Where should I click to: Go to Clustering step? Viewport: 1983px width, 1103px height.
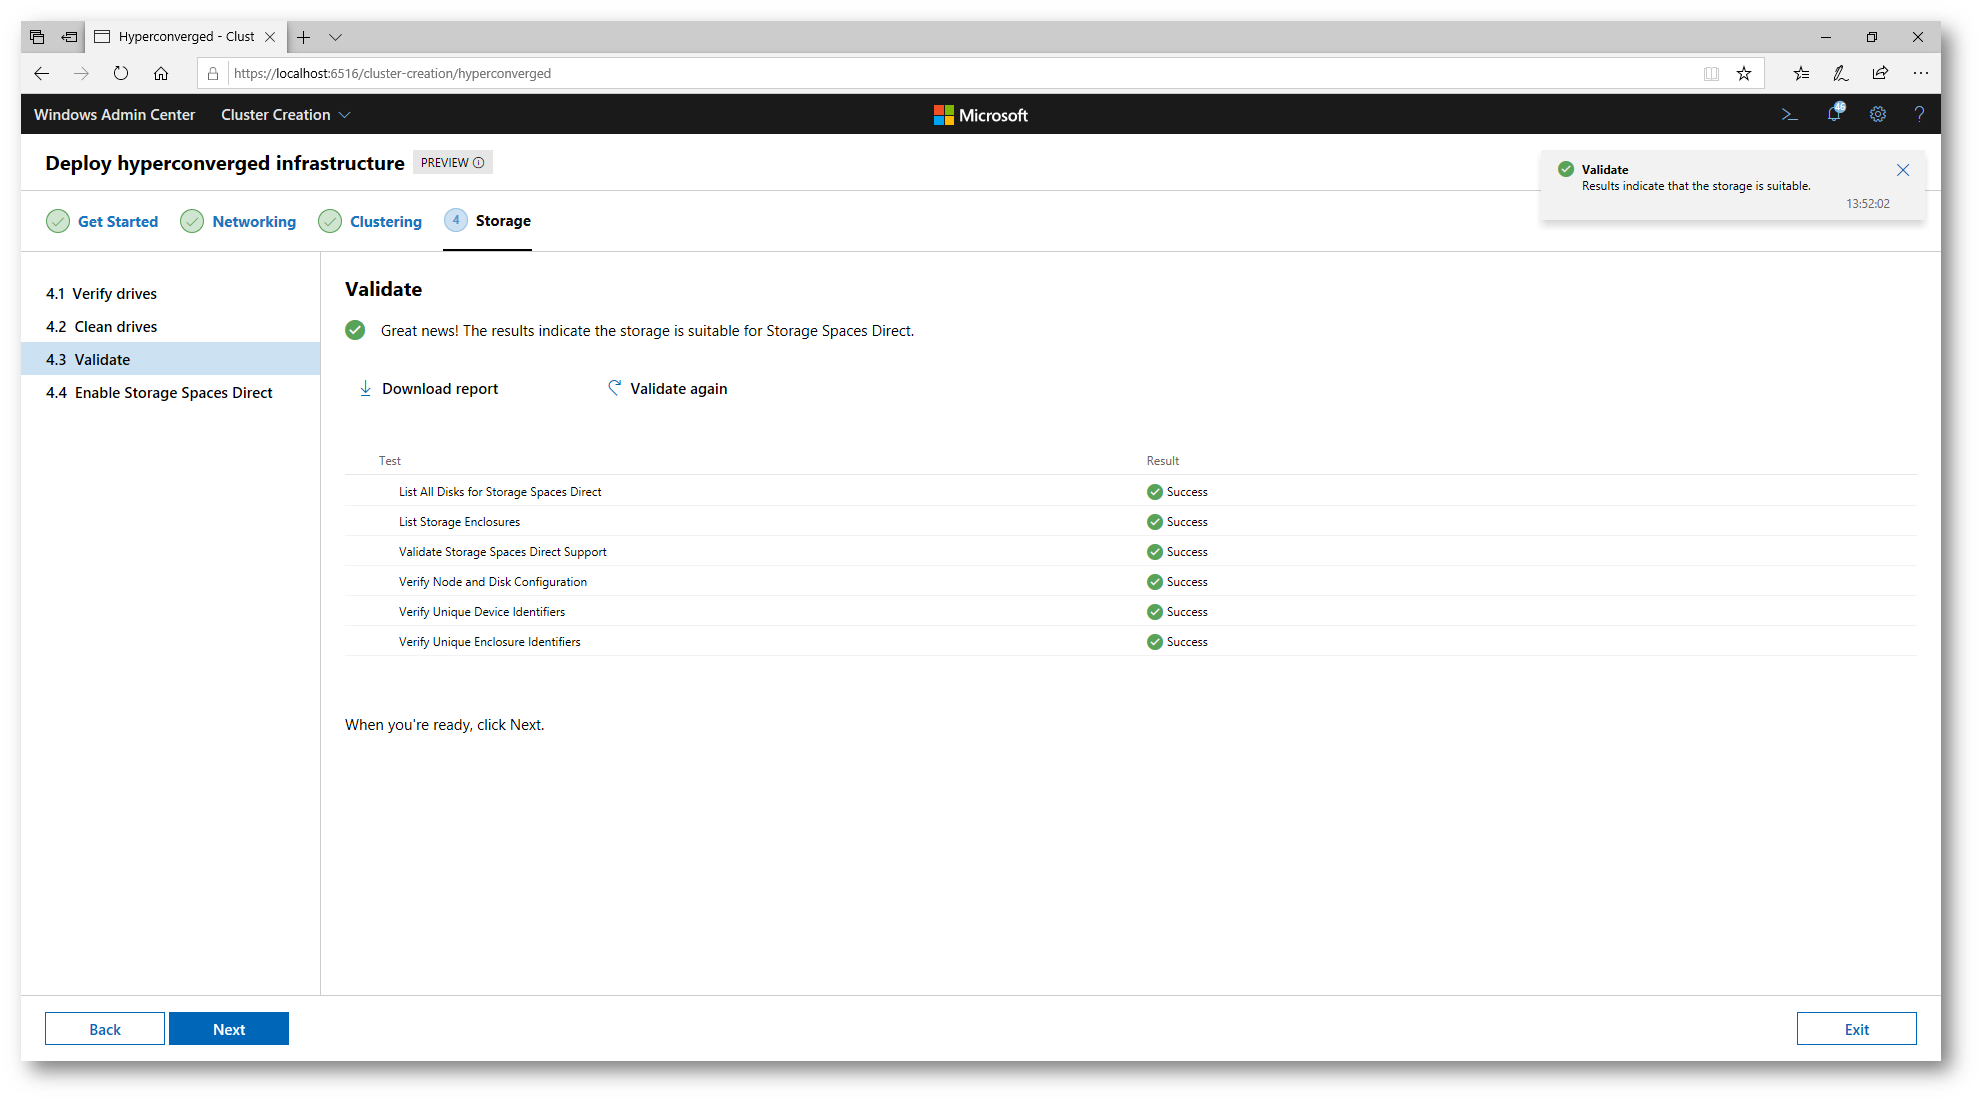pos(370,221)
